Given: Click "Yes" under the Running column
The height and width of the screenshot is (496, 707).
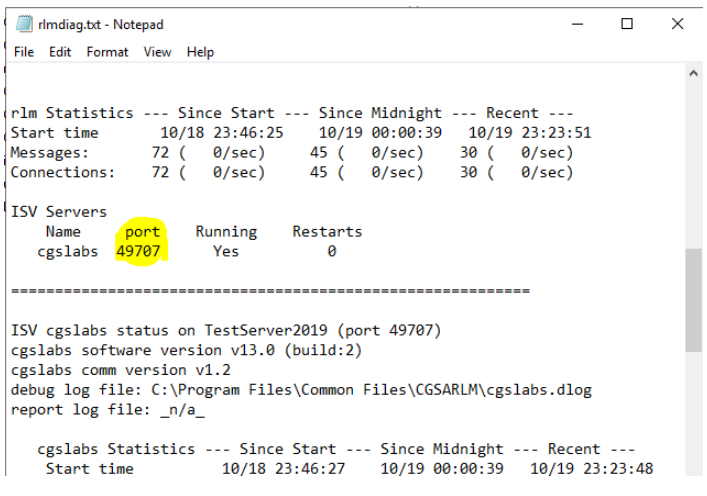Looking at the screenshot, I should pos(226,252).
